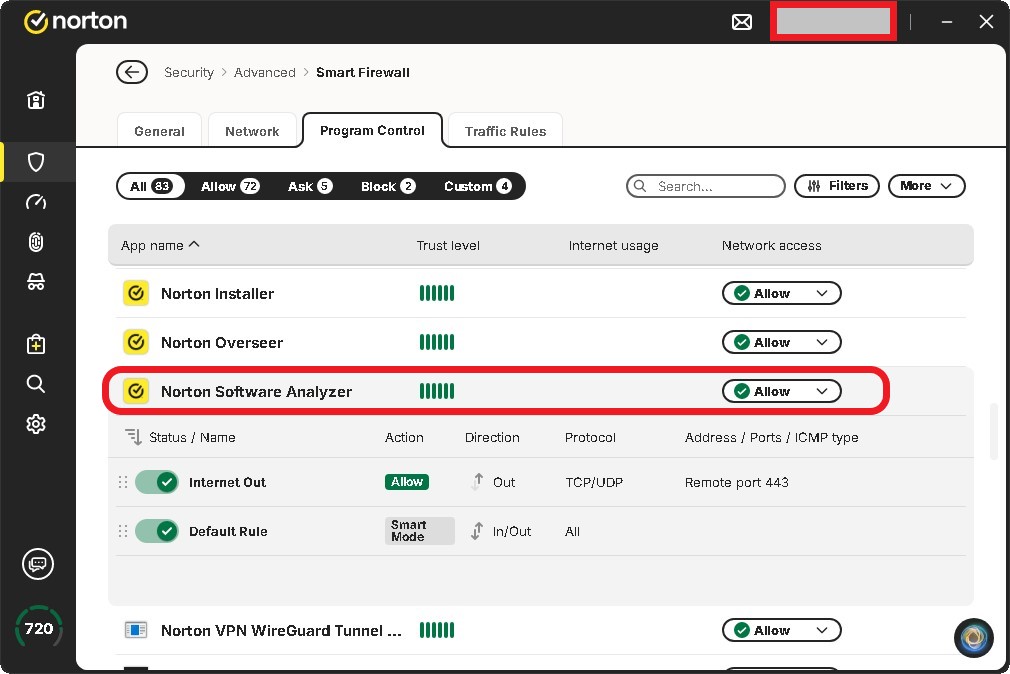Open the first-aid kit sidebar icon
Viewport: 1010px width, 674px height.
36,344
